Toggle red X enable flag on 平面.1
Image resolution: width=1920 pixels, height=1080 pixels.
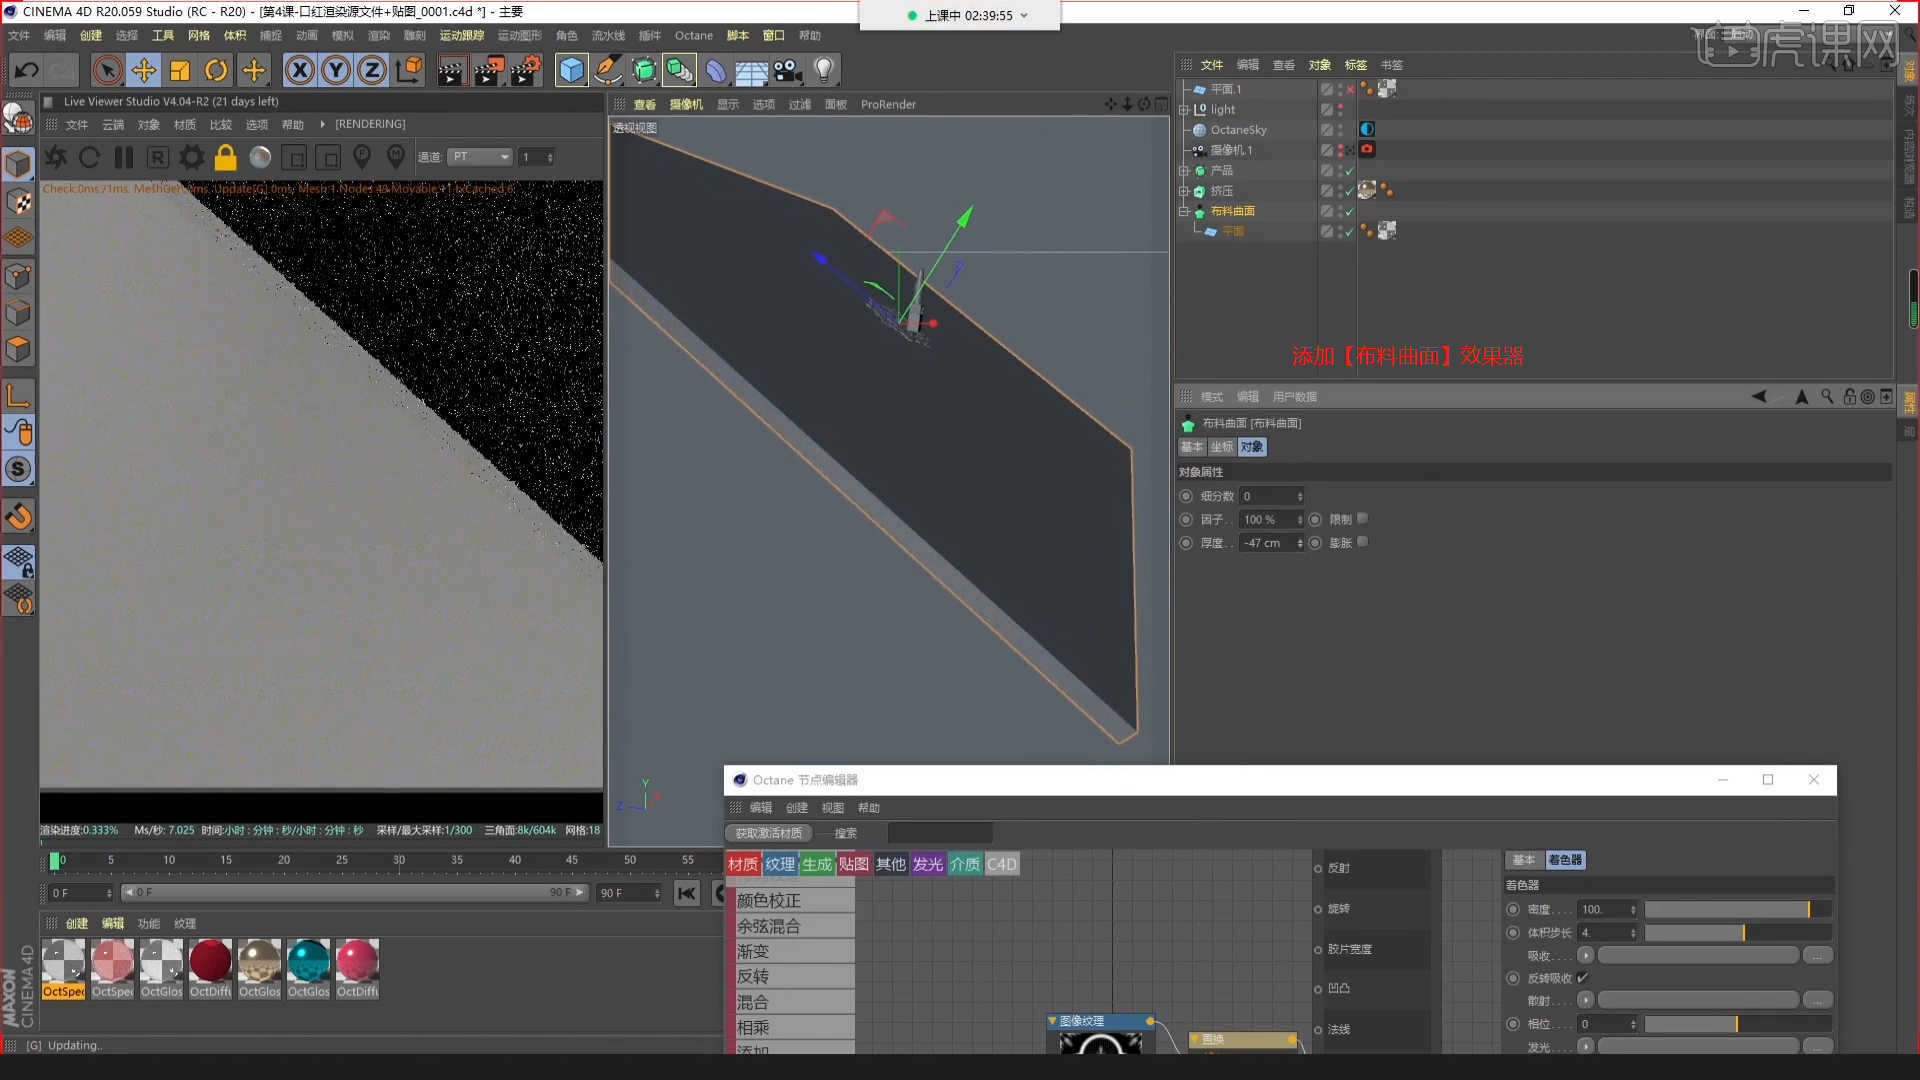coord(1350,89)
